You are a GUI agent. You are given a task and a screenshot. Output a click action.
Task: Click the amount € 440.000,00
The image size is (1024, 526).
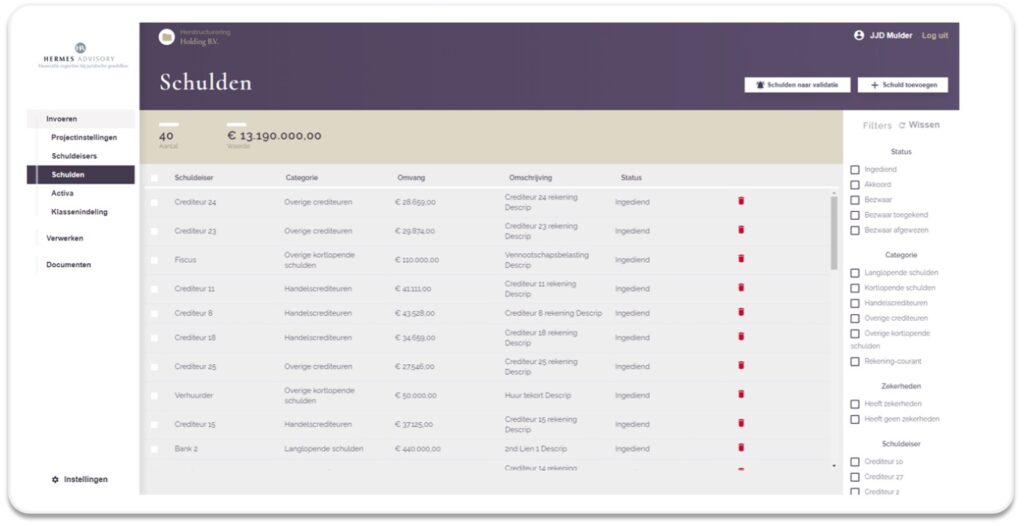pyautogui.click(x=418, y=449)
